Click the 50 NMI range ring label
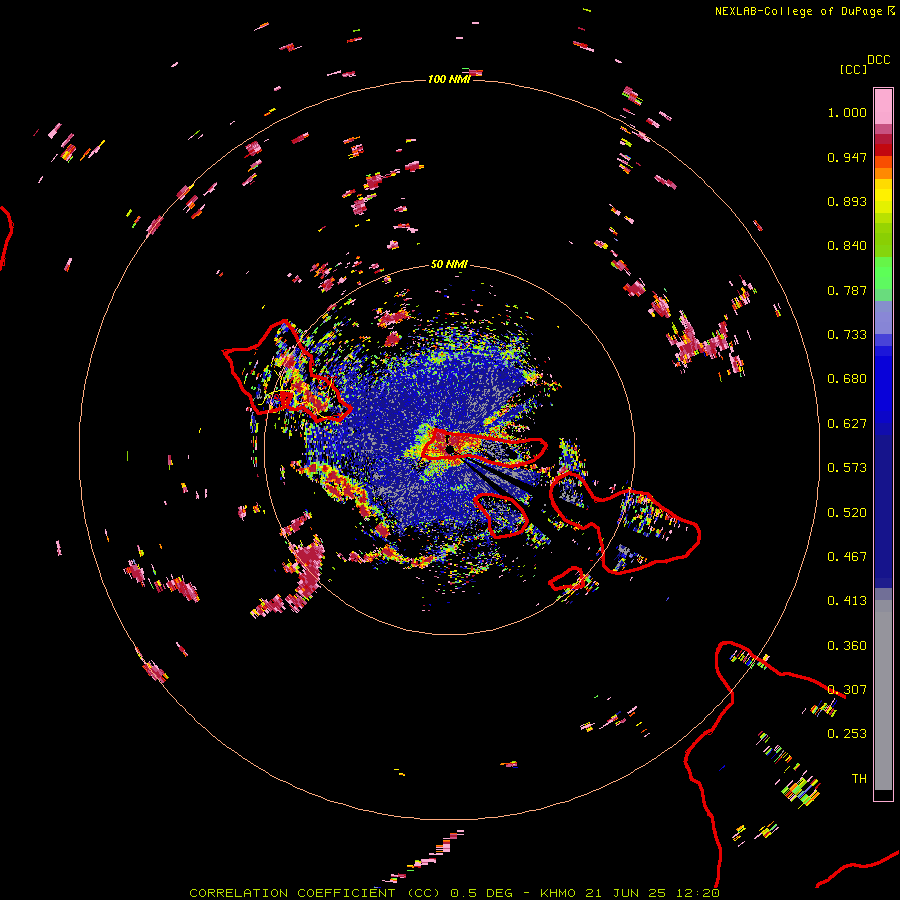 point(449,264)
